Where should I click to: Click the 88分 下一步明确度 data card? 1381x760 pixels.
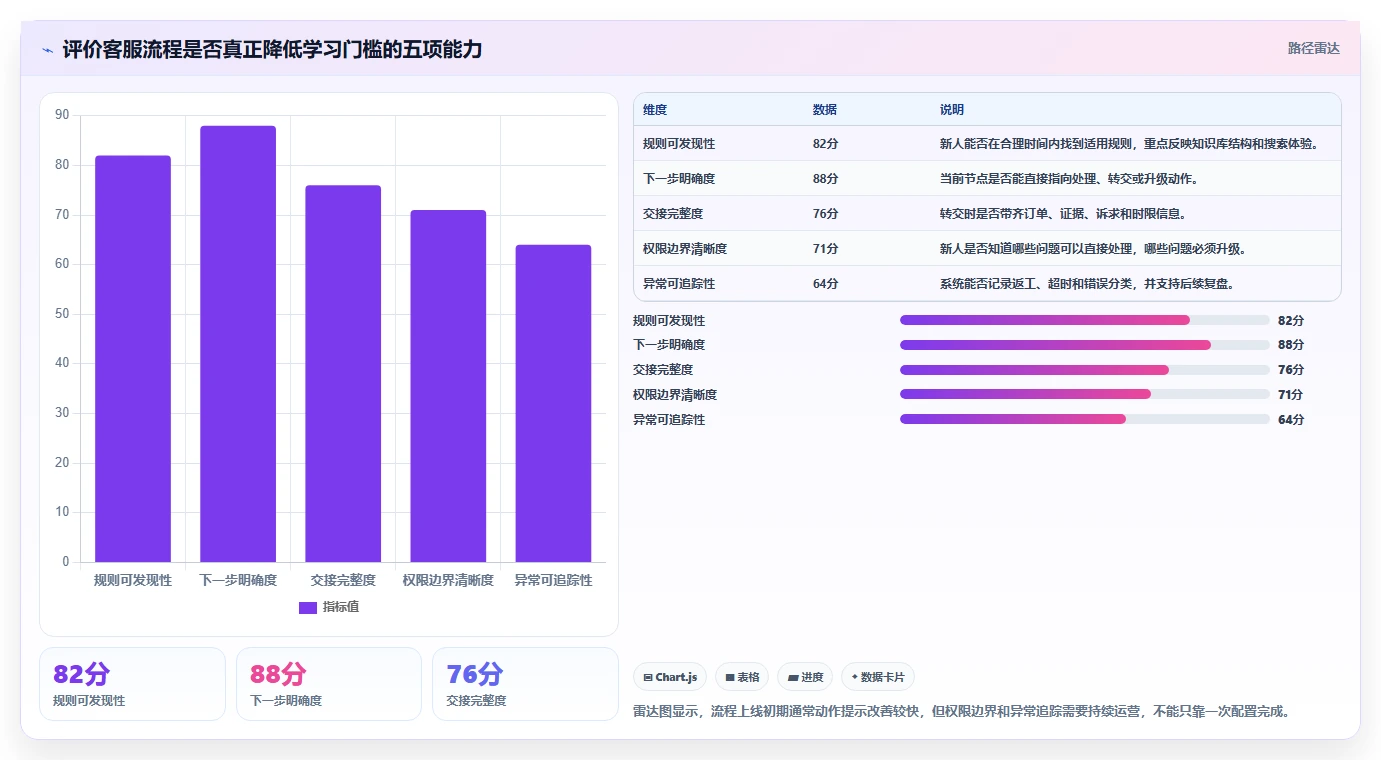tap(329, 684)
